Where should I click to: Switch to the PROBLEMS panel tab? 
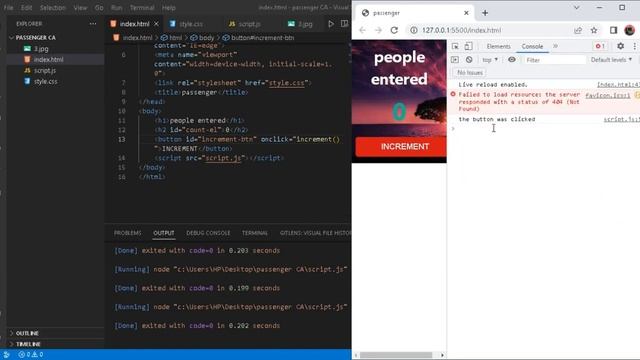point(127,233)
